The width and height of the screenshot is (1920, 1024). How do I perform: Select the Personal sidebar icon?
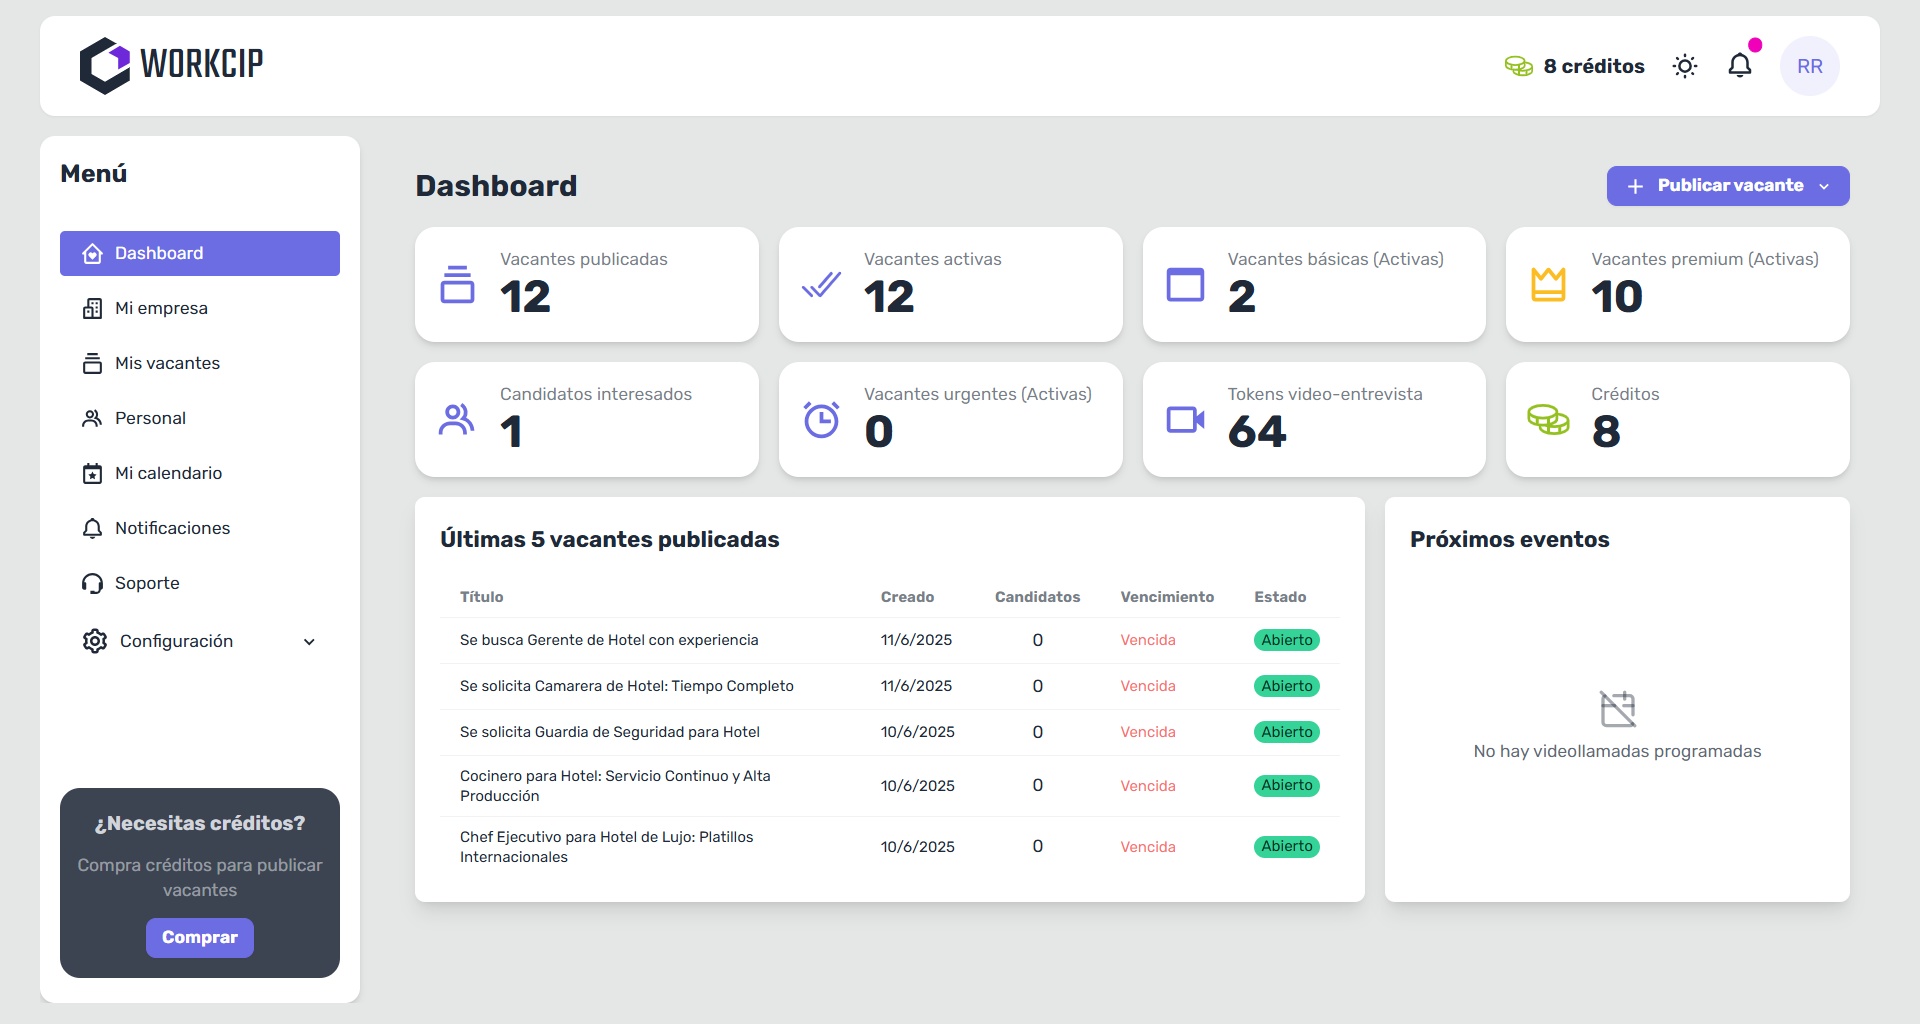(x=92, y=418)
